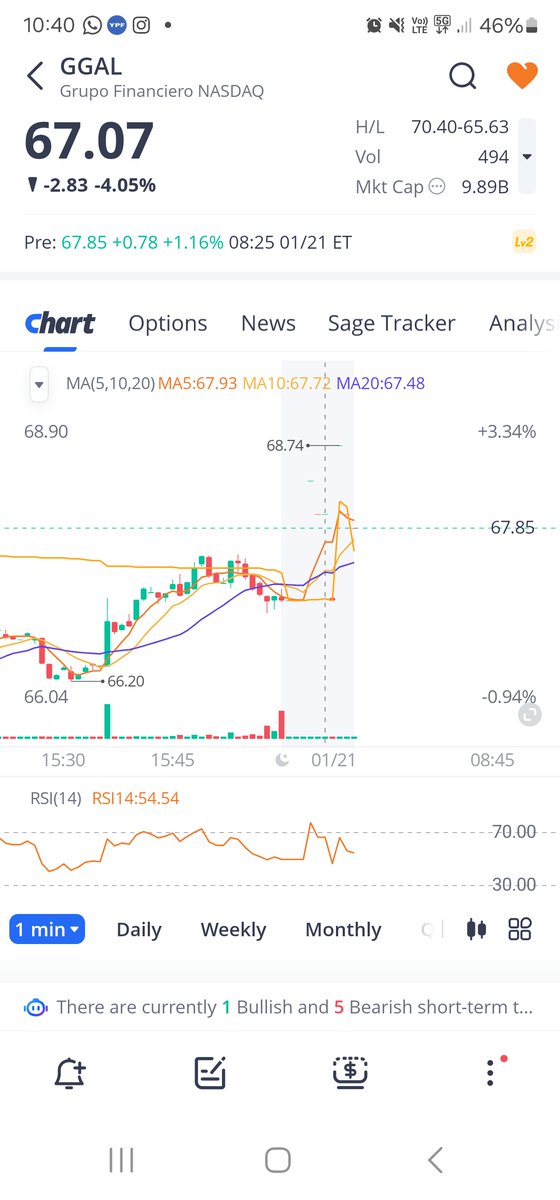
Task: Switch to the Options tab
Action: click(x=168, y=323)
